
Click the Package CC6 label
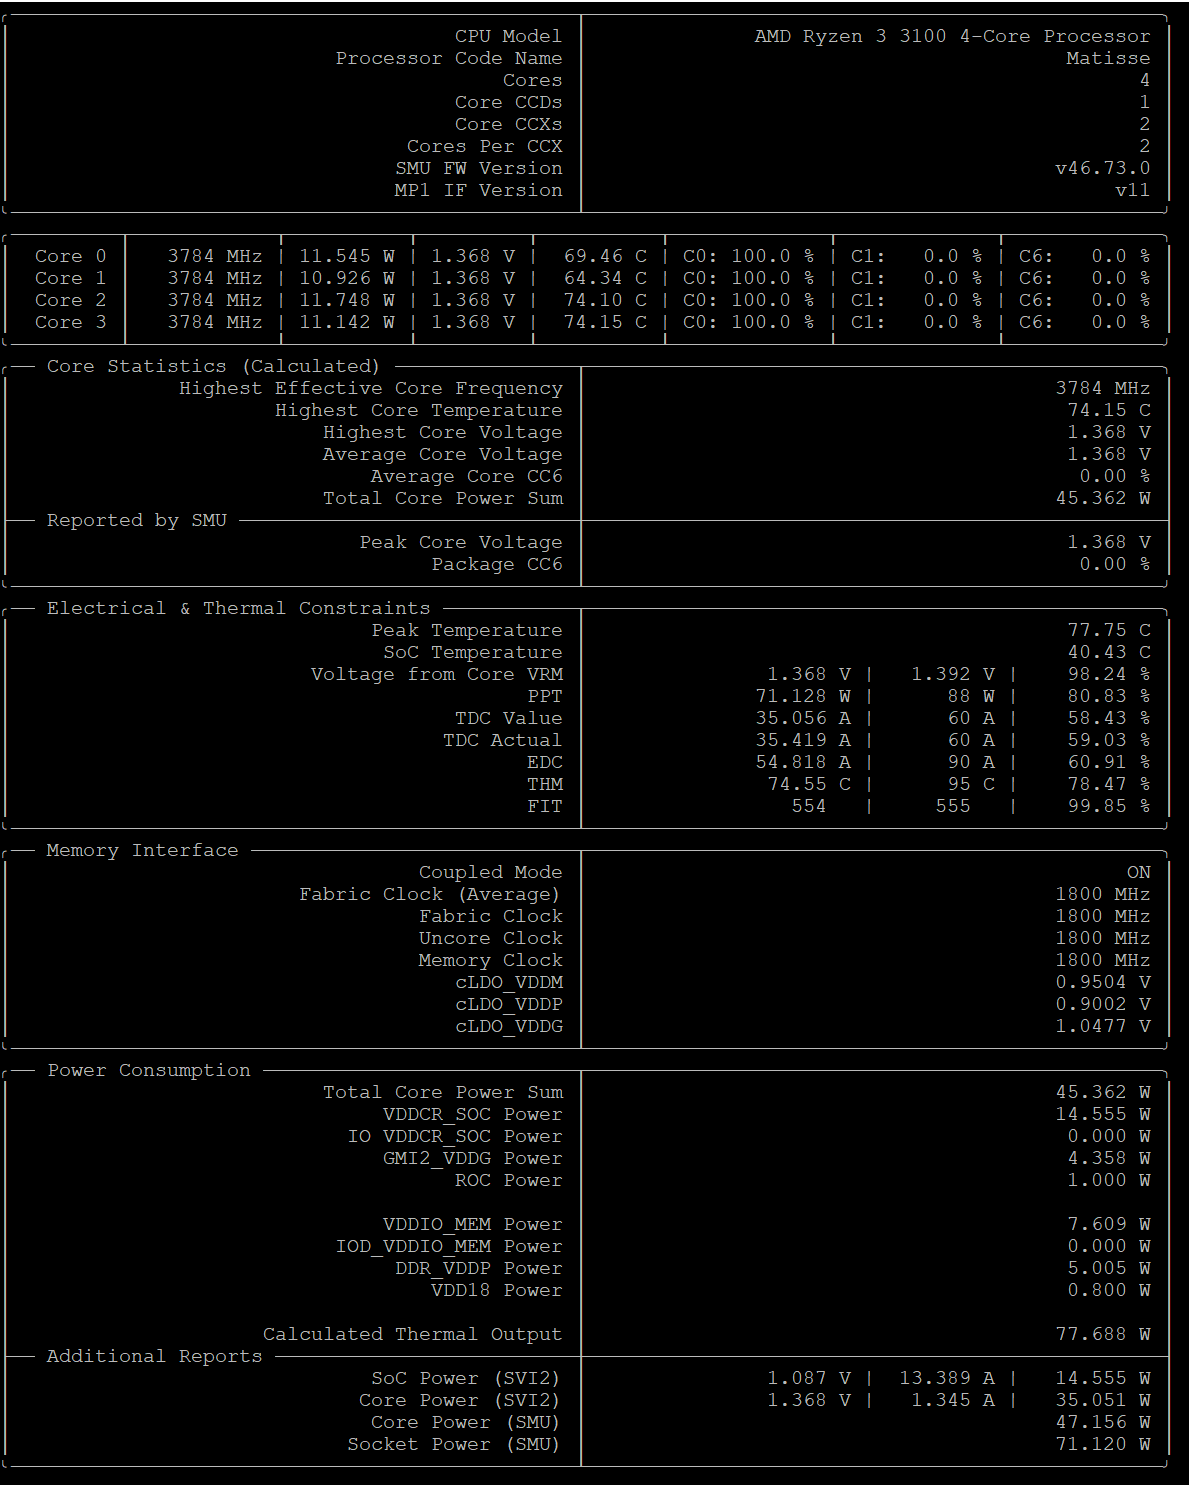point(496,564)
